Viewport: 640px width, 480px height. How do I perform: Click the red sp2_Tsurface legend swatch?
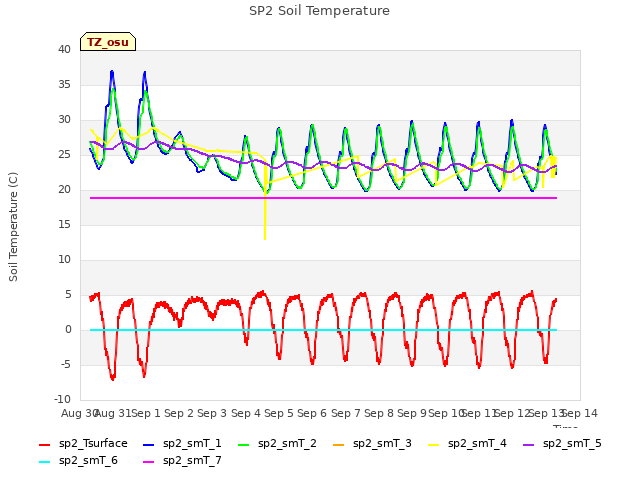pyautogui.click(x=44, y=444)
